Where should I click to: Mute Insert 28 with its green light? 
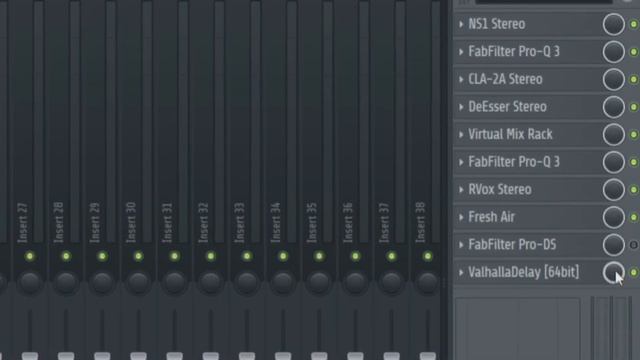(66, 256)
